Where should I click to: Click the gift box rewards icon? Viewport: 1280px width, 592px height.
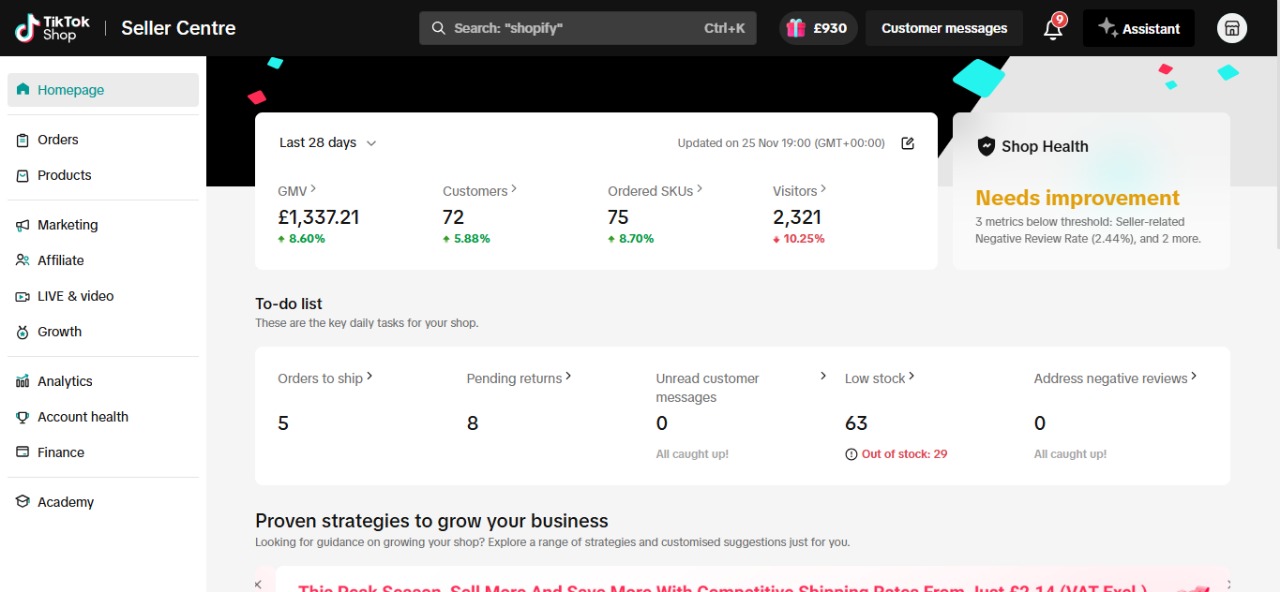pos(796,28)
